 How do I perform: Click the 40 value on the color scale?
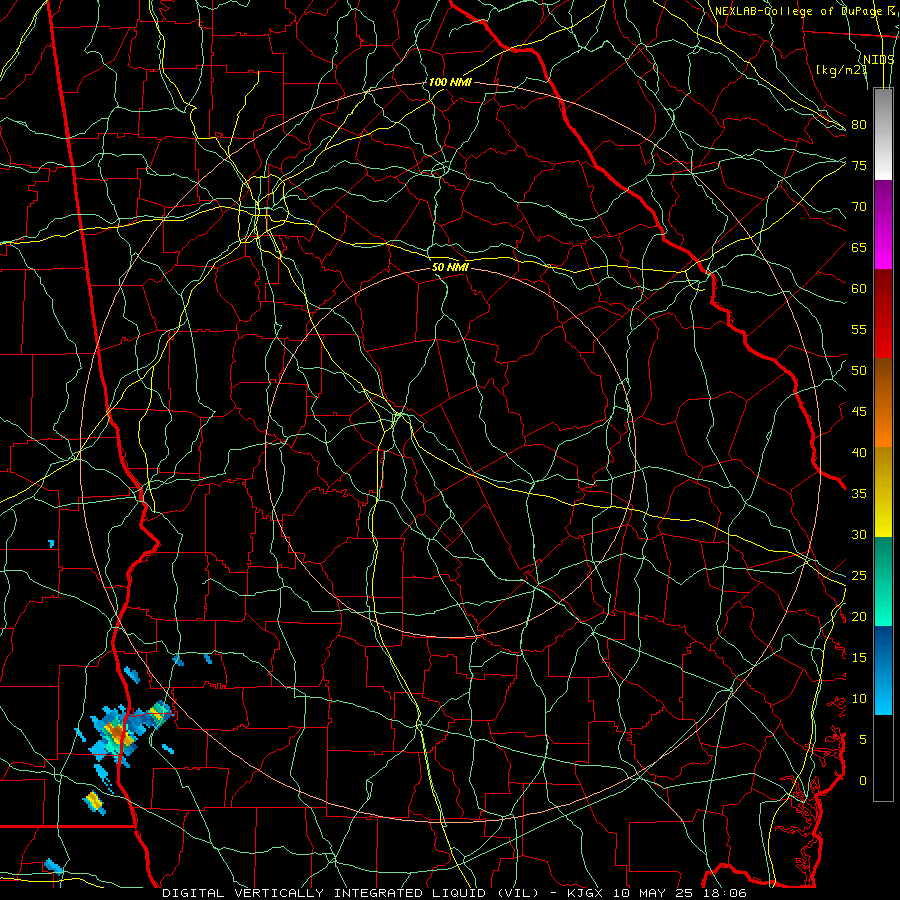point(859,453)
